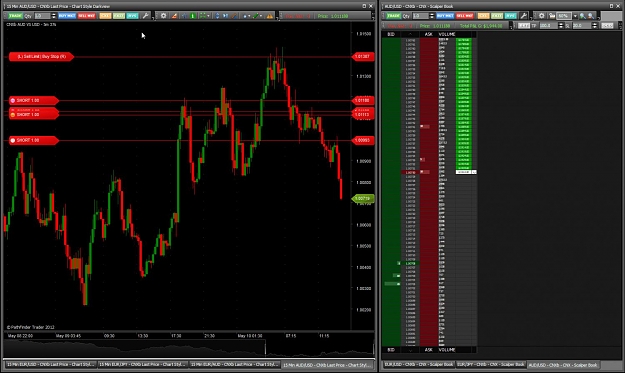Viewport: 625px width, 373px height.
Task: Click the teal button beside the wrench in chart toolbar
Action: [x=132, y=16]
